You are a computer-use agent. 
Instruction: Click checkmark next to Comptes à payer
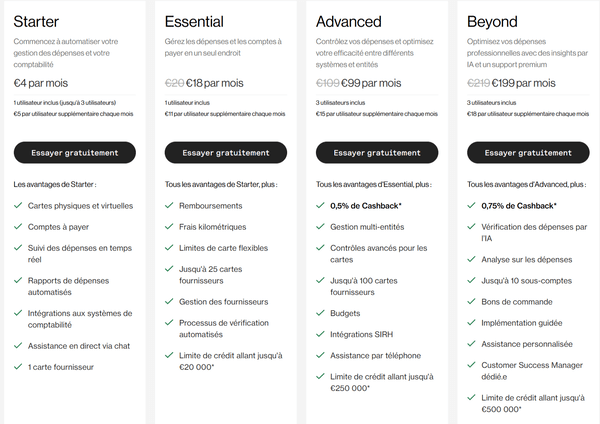click(19, 227)
